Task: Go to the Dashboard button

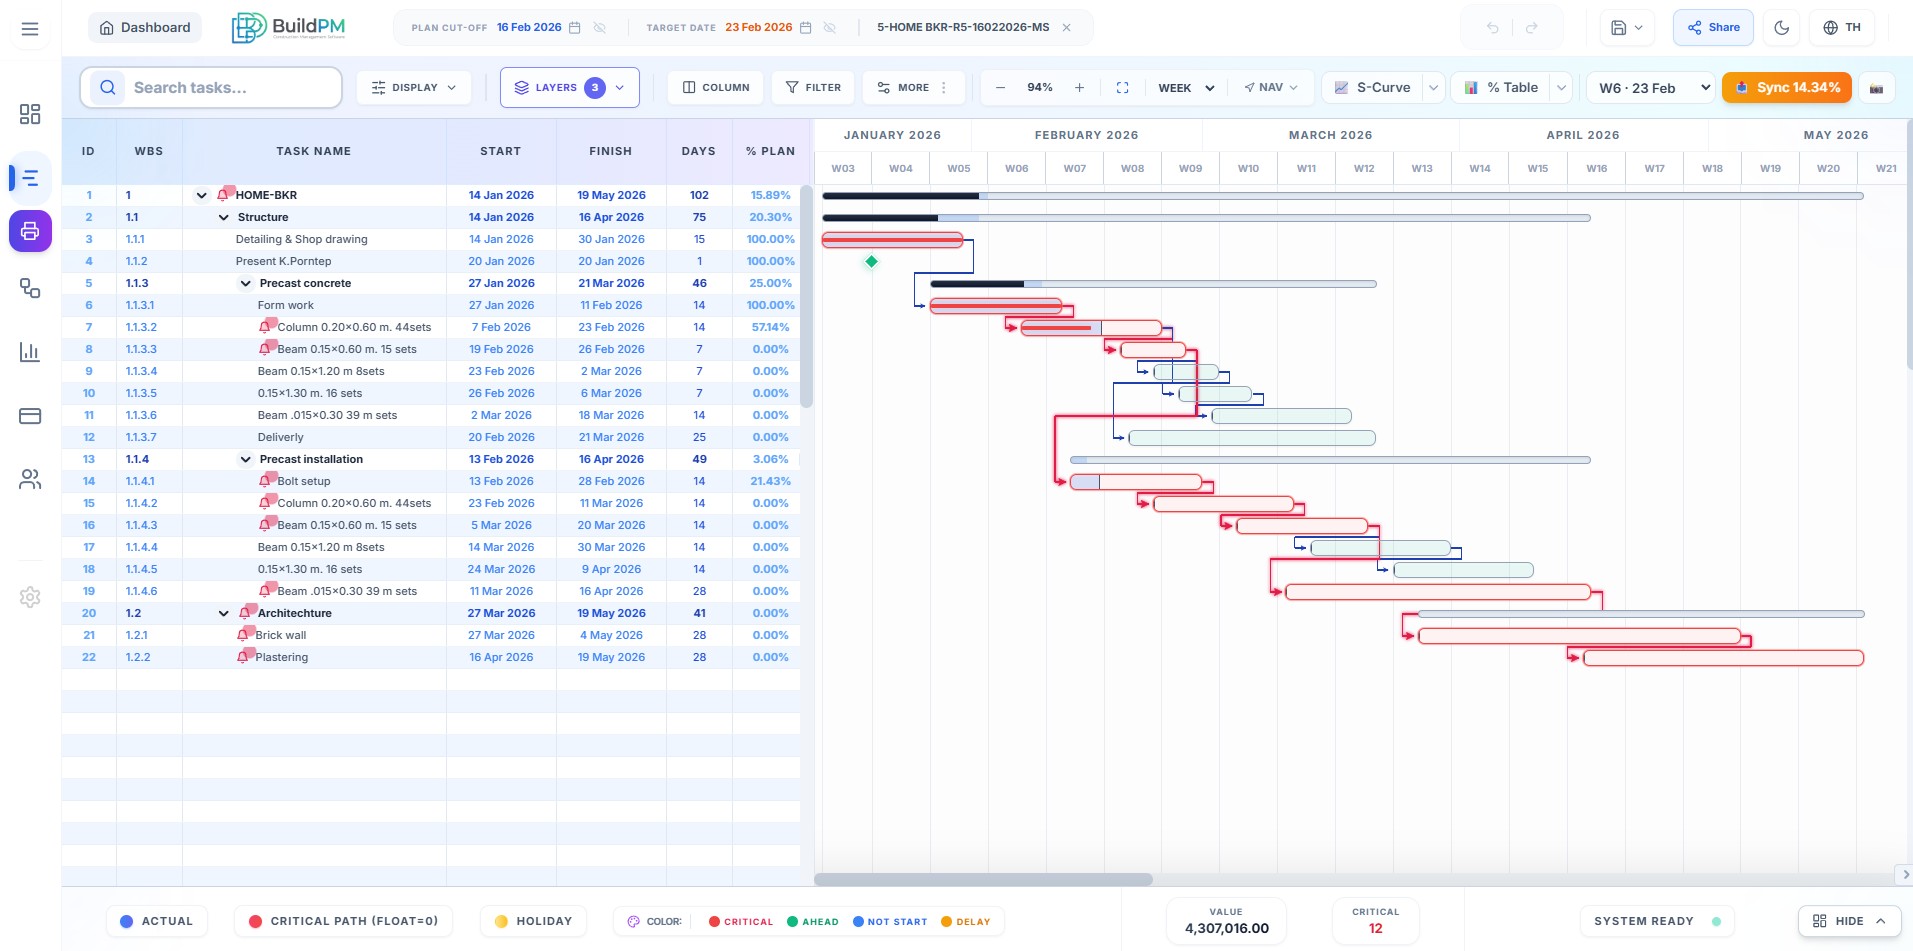Action: pos(145,28)
